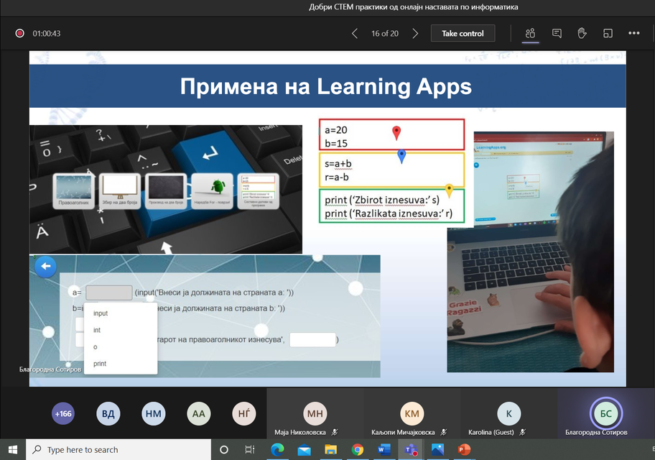Viewport: 655px width, 460px height.
Task: Click muted mic icon beside Karolina (Guest)
Action: coord(522,432)
